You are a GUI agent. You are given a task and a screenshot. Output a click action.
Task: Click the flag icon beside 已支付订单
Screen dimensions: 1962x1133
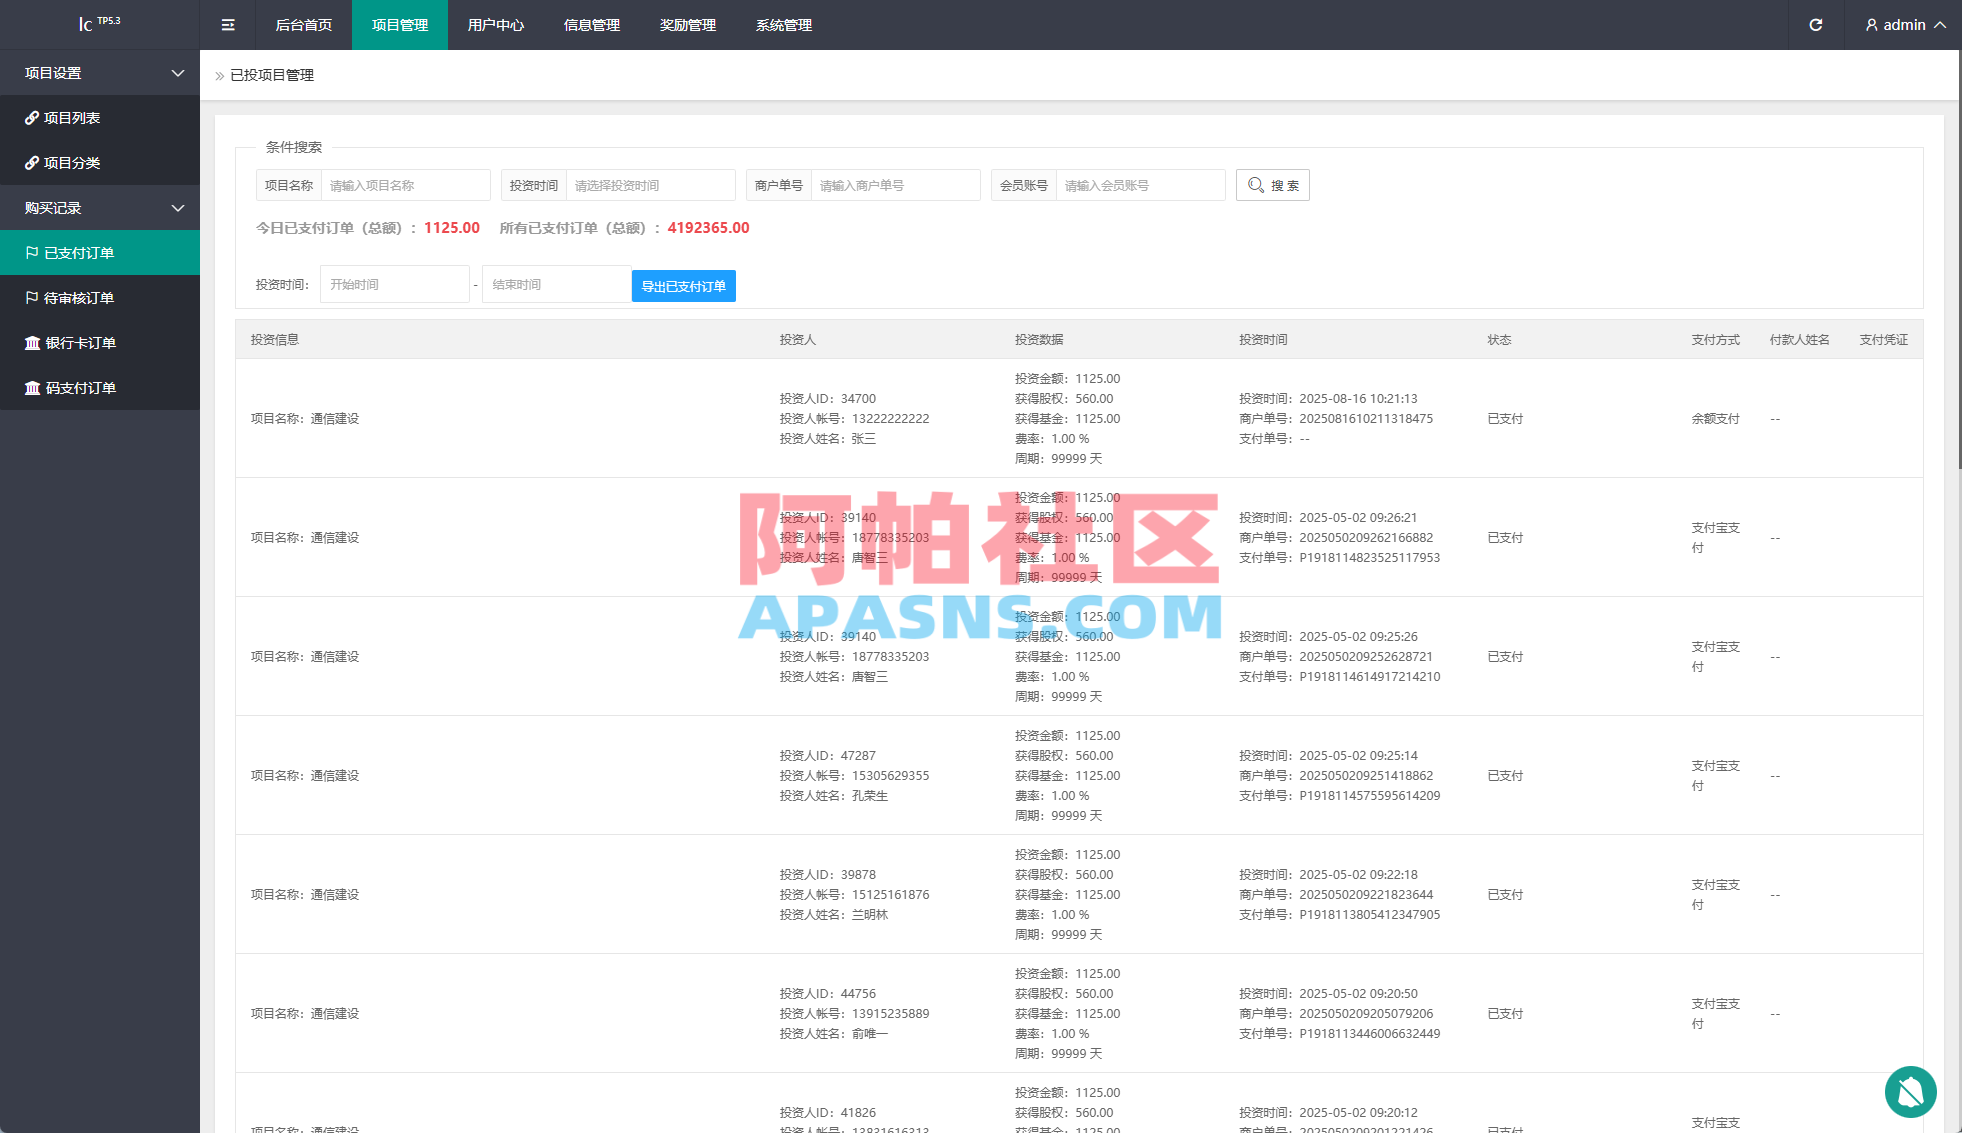tap(33, 252)
